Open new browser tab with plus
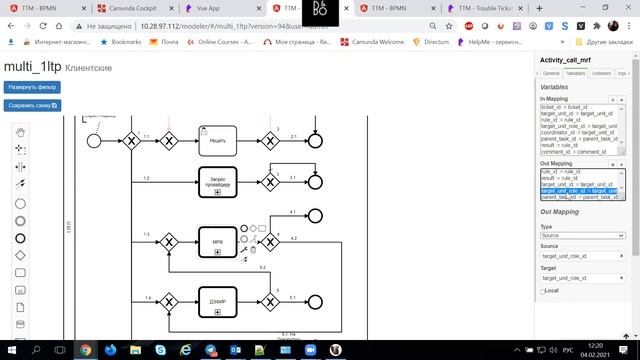Image resolution: width=640 pixels, height=360 pixels. (x=539, y=8)
